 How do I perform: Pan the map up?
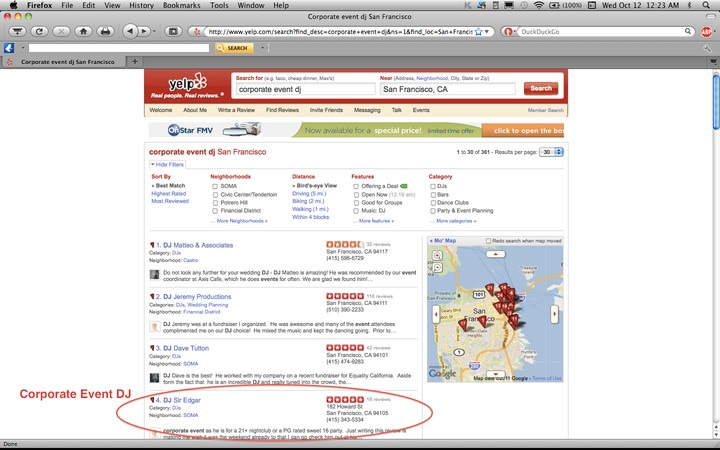pos(495,254)
